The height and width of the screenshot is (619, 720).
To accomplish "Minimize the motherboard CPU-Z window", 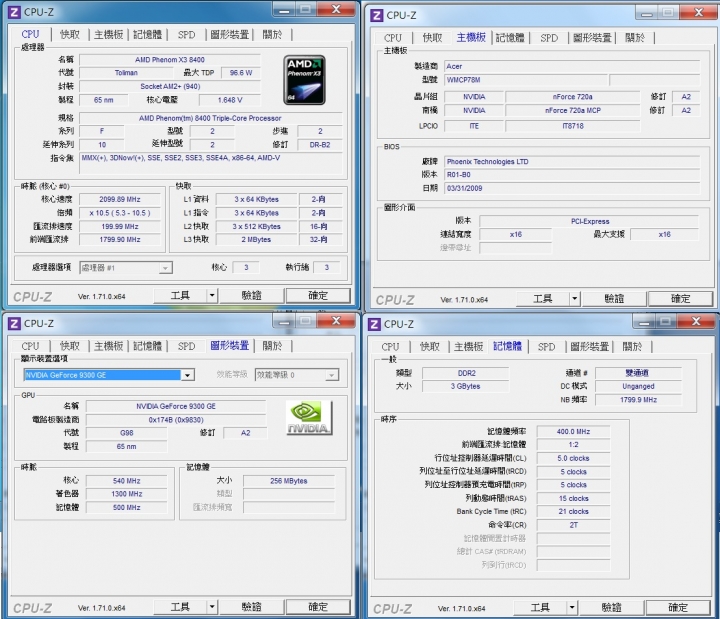I will 647,13.
